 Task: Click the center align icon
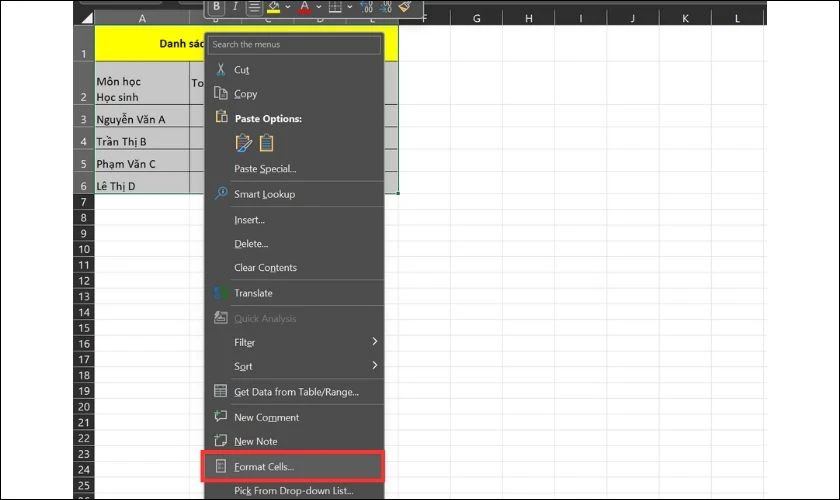tap(254, 7)
